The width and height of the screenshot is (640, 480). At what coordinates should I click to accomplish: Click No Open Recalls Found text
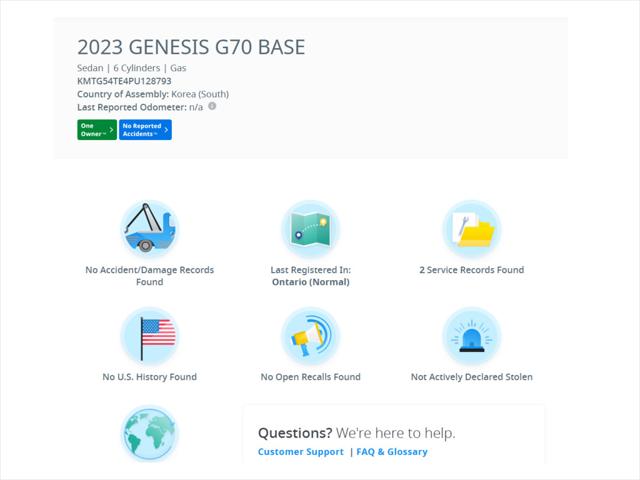point(311,377)
